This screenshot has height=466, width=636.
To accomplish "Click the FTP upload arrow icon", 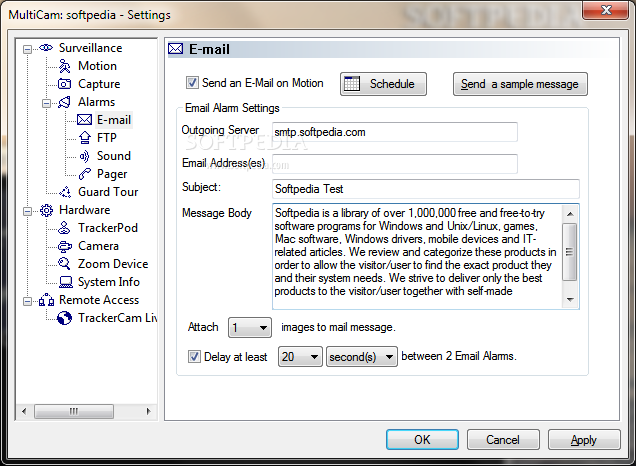I will 84,138.
